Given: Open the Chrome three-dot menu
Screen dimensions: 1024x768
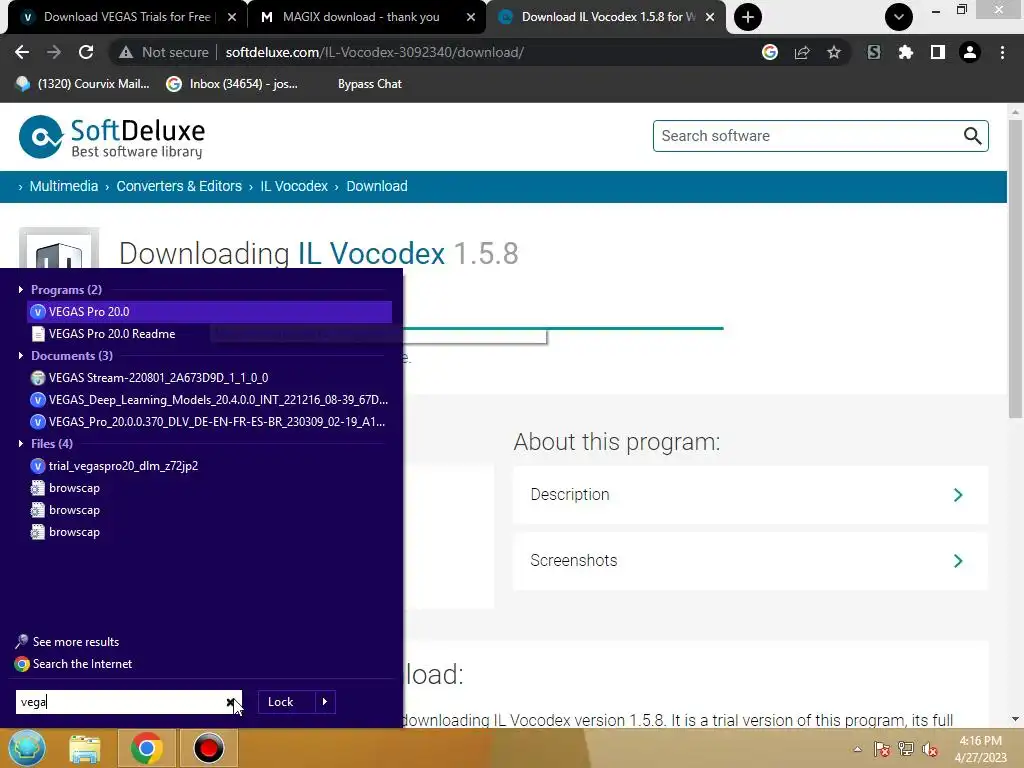Looking at the screenshot, I should (x=1002, y=52).
